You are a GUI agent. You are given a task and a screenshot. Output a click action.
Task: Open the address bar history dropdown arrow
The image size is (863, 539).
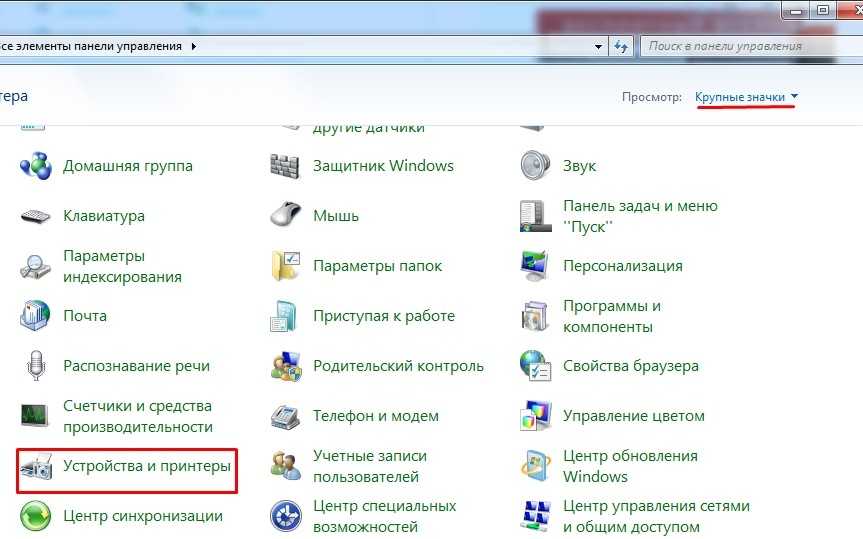tap(599, 46)
